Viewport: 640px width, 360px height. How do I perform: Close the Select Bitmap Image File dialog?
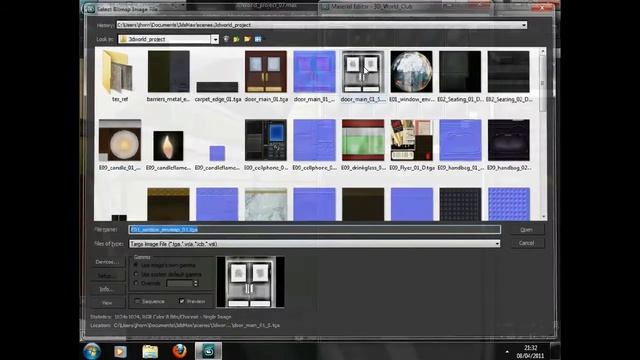click(x=542, y=8)
